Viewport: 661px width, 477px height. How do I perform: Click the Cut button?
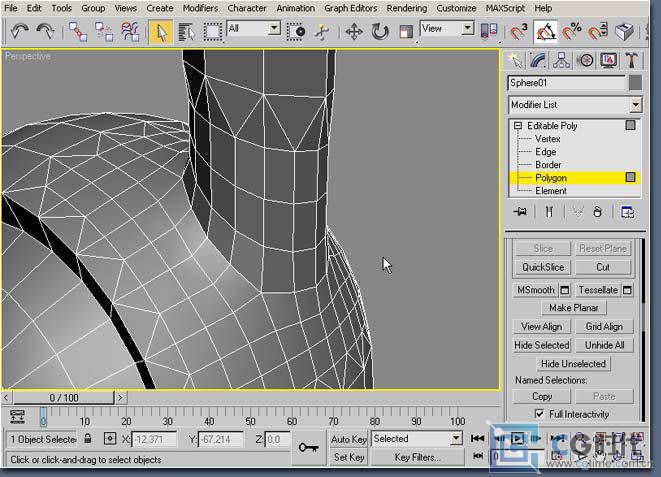(x=603, y=267)
